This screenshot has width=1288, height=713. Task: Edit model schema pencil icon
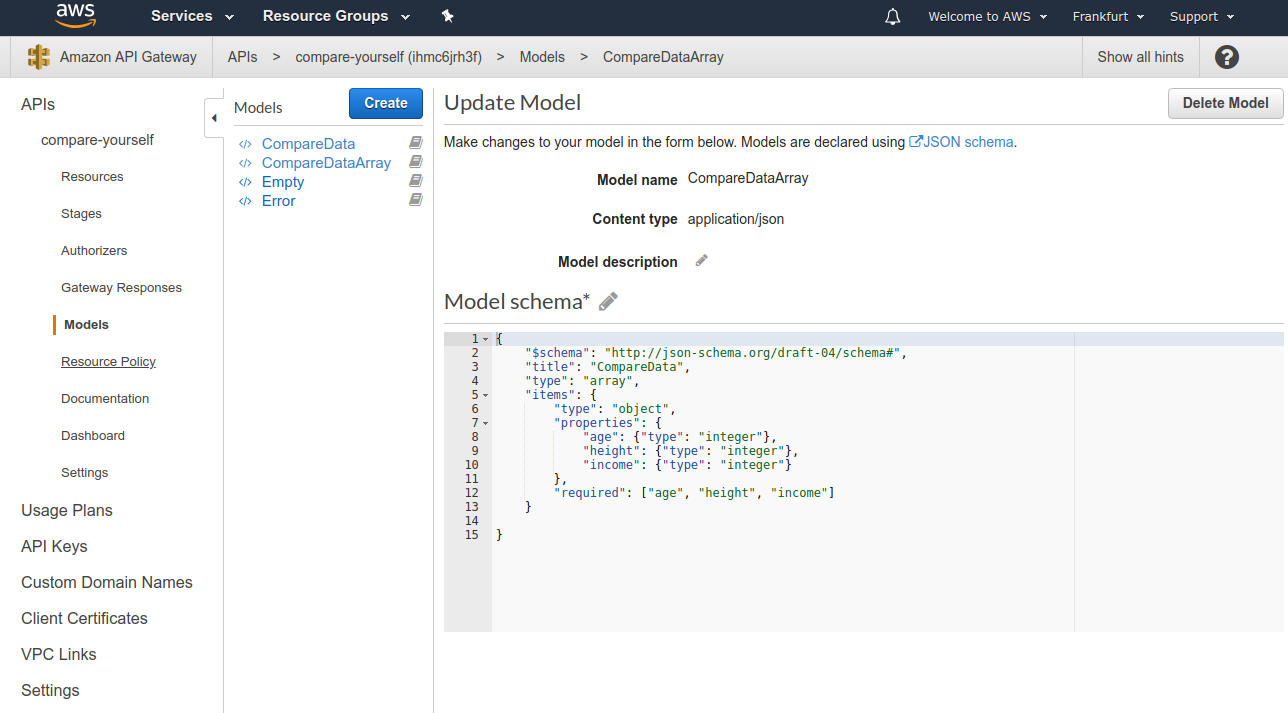tap(608, 301)
